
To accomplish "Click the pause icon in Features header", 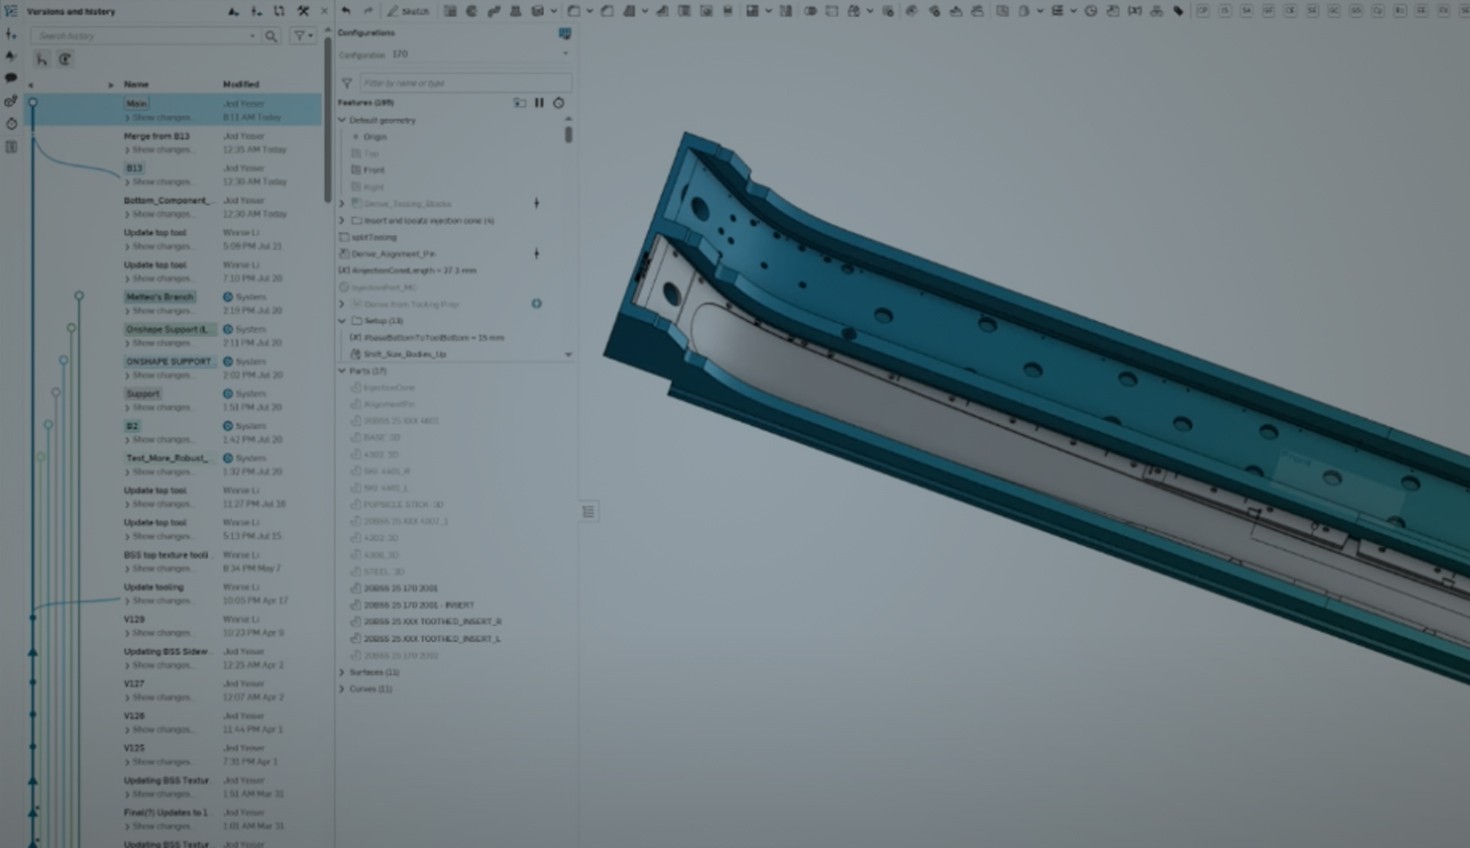I will (539, 102).
